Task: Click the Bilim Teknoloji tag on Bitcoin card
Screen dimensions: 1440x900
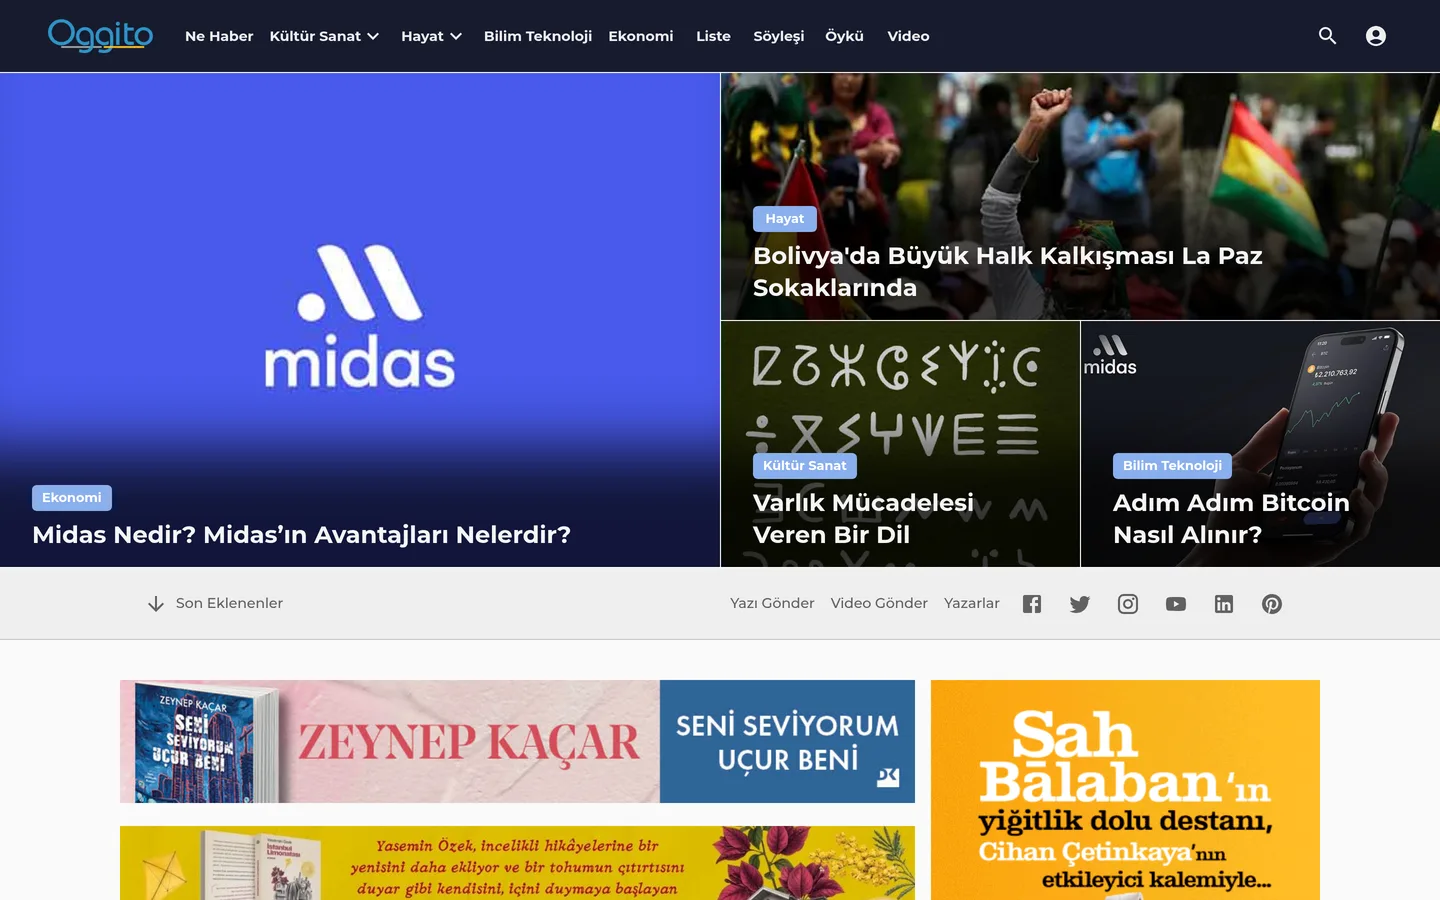Action: pyautogui.click(x=1172, y=466)
